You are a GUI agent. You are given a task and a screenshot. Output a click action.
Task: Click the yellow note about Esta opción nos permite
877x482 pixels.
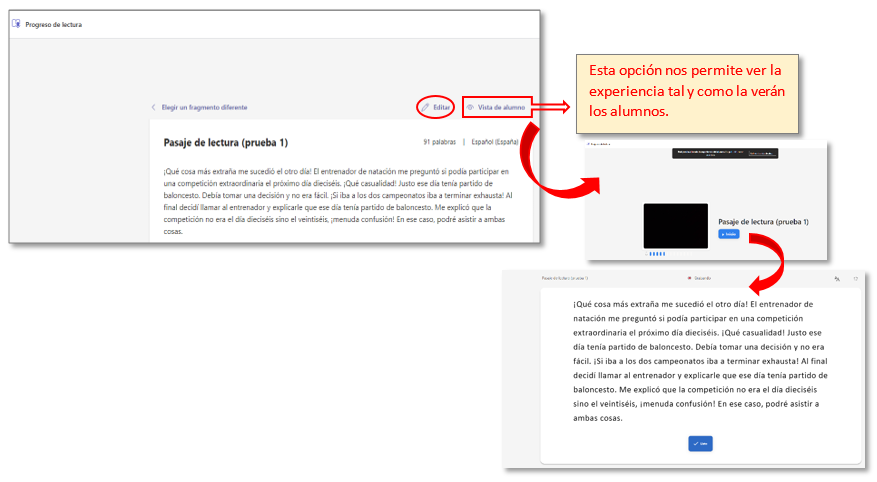(687, 94)
